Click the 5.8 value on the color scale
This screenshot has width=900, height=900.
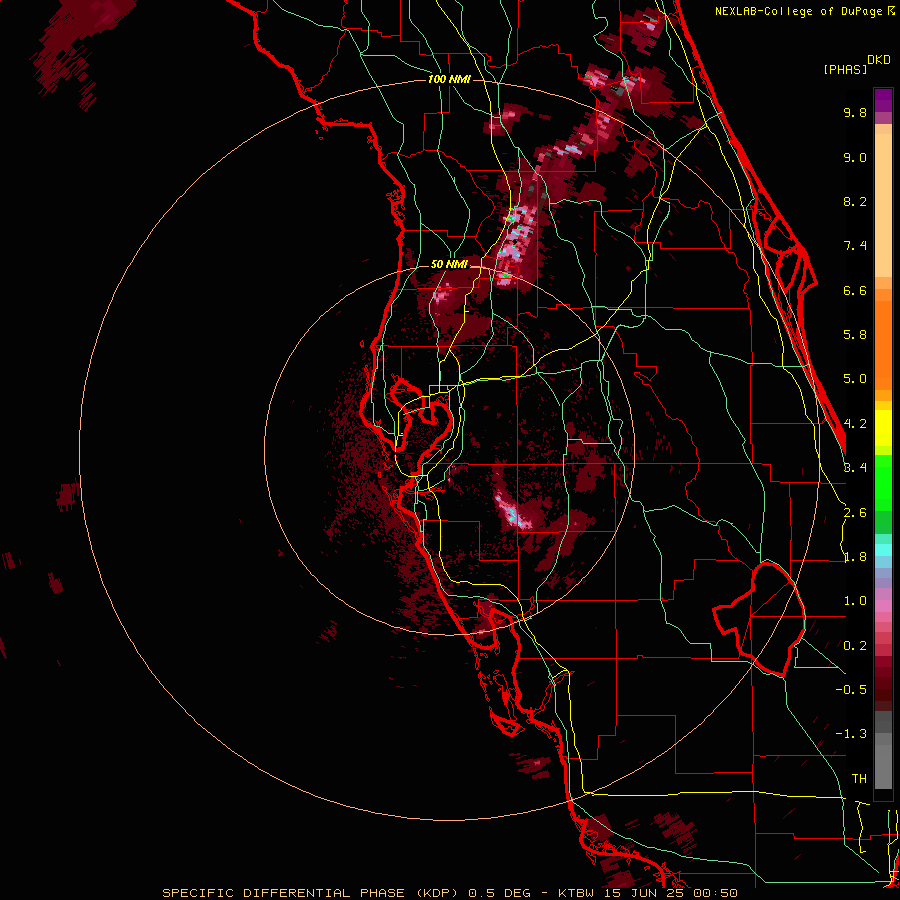point(855,335)
